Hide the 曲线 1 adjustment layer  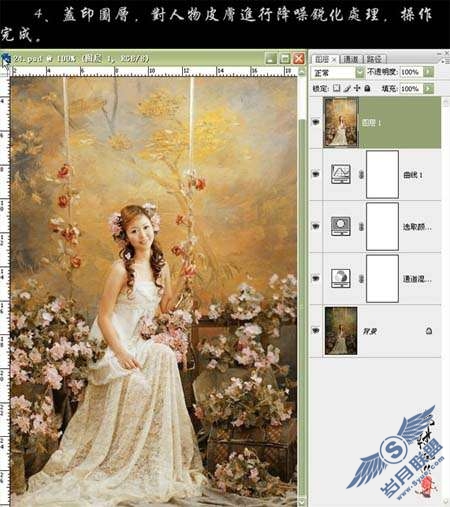tap(316, 174)
